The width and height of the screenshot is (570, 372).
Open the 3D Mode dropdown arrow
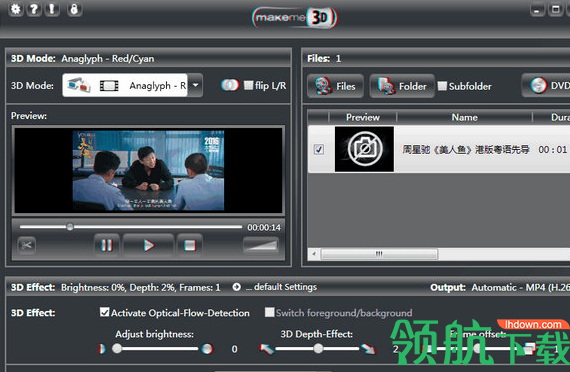click(x=196, y=85)
